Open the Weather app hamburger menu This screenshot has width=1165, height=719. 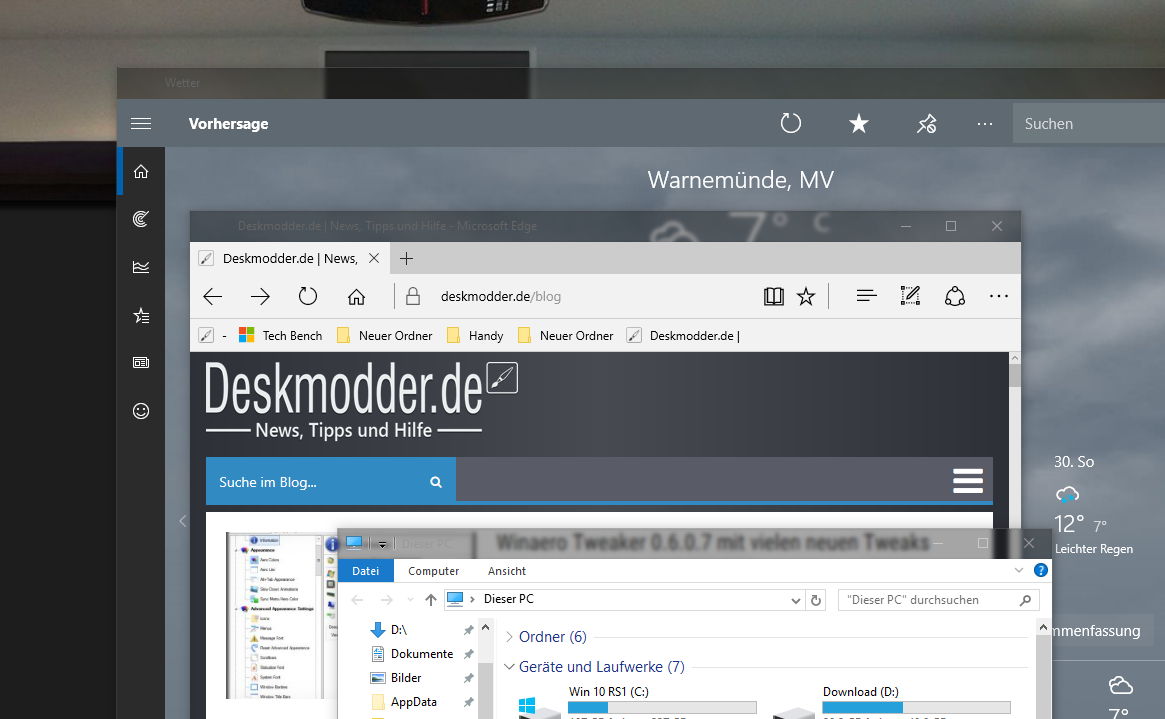pos(141,123)
